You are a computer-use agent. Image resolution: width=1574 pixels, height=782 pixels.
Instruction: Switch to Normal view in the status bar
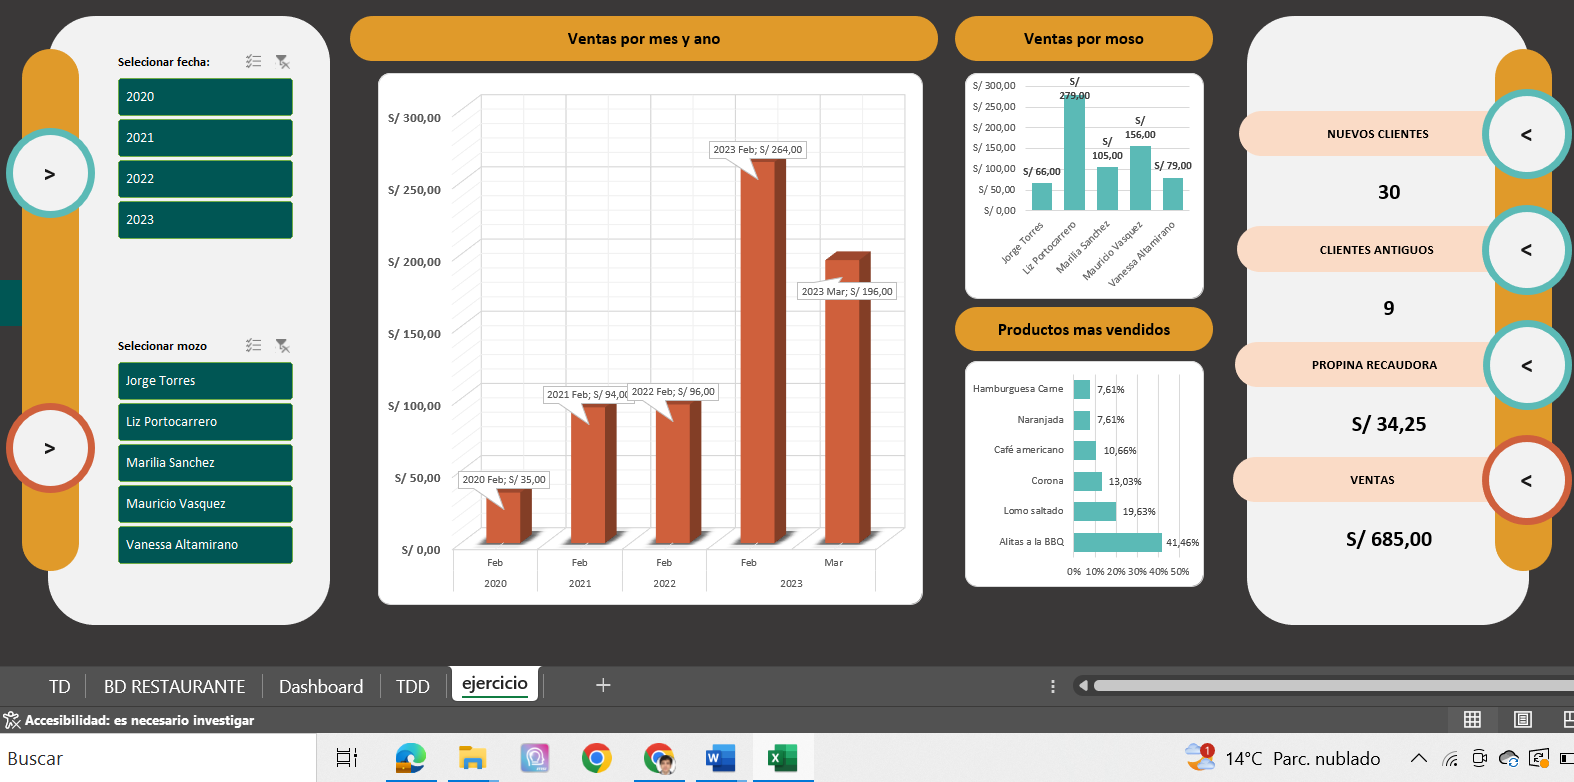[1472, 719]
